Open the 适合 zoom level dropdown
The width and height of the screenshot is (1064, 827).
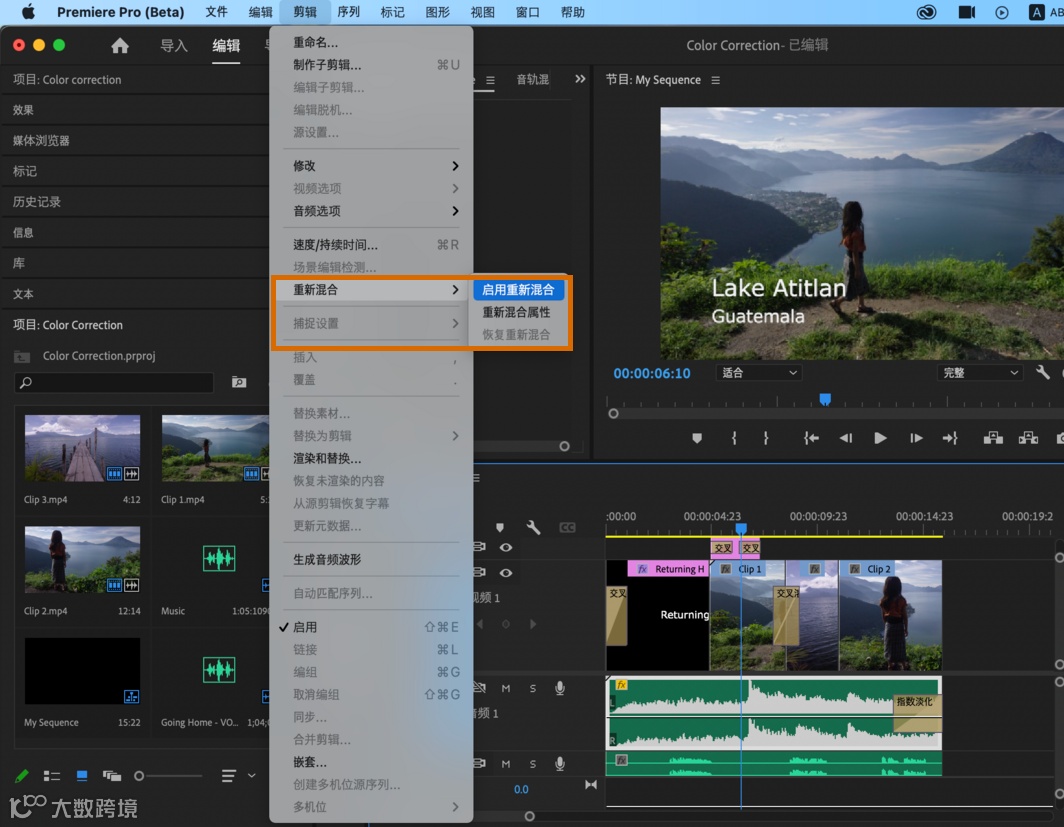coord(759,372)
